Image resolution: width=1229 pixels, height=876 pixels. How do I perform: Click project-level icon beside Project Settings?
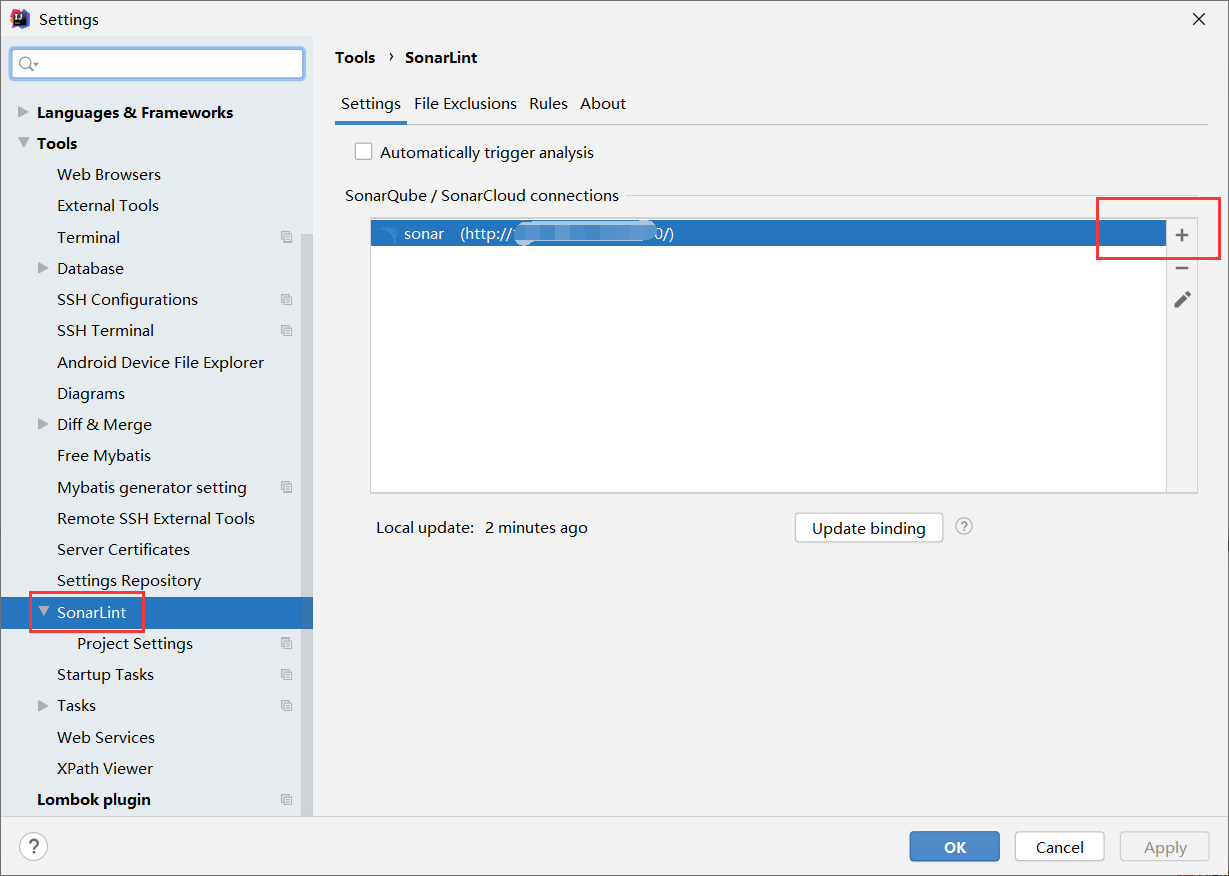click(x=287, y=643)
